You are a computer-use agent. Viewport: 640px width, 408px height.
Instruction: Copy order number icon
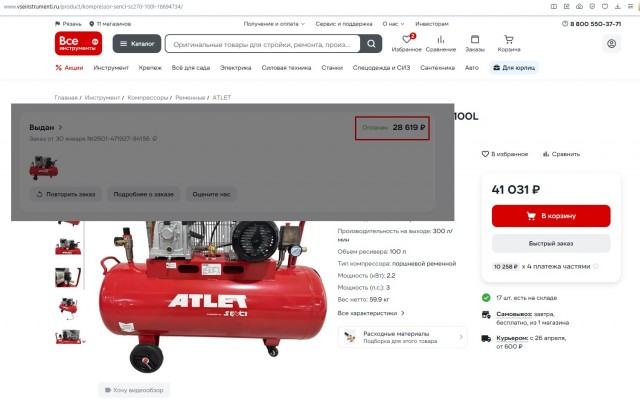pyautogui.click(x=155, y=139)
